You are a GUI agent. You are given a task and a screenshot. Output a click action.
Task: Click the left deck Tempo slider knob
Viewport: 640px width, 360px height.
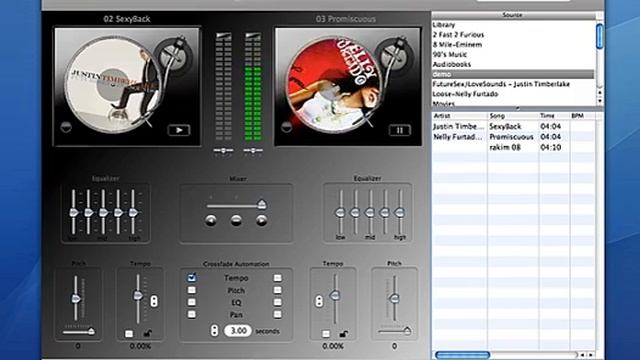pyautogui.click(x=138, y=295)
